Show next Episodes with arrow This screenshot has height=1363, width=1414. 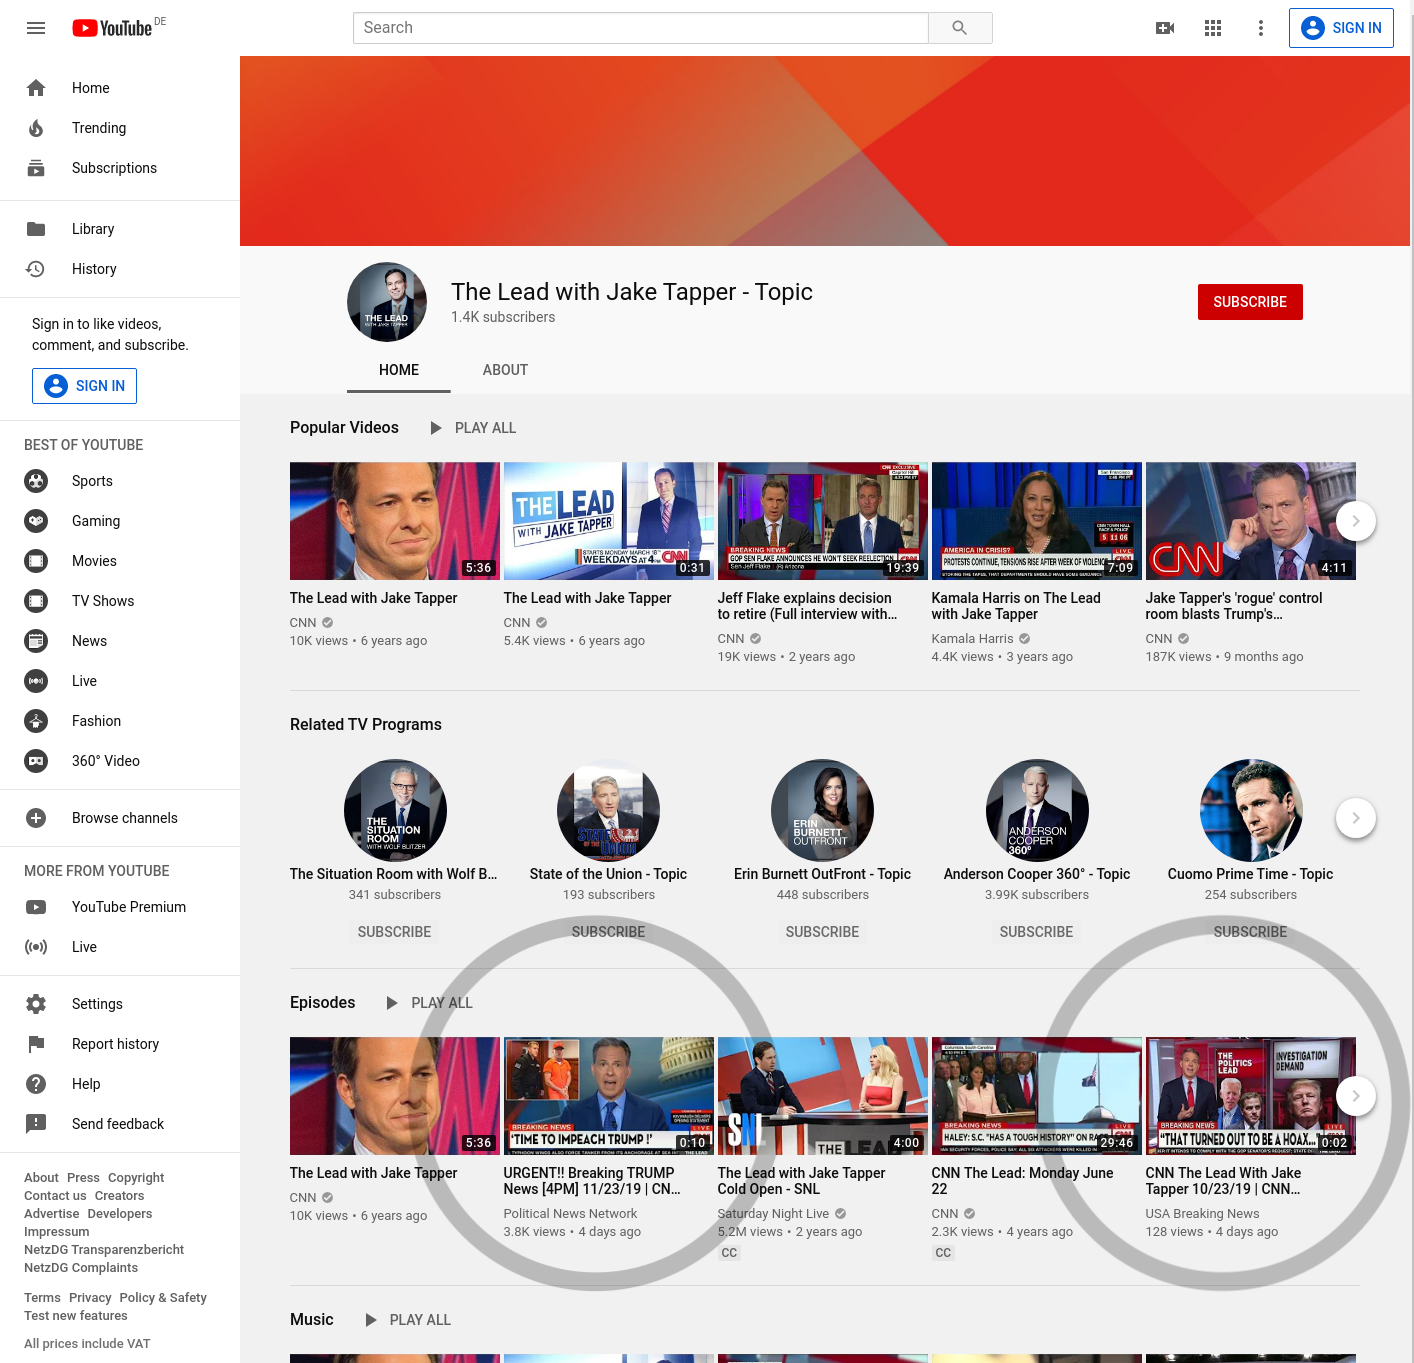pyautogui.click(x=1356, y=1096)
